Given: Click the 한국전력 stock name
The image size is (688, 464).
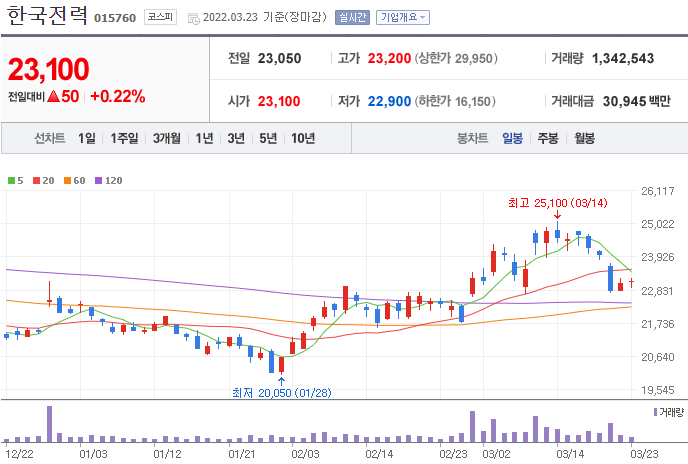Looking at the screenshot, I should (47, 16).
